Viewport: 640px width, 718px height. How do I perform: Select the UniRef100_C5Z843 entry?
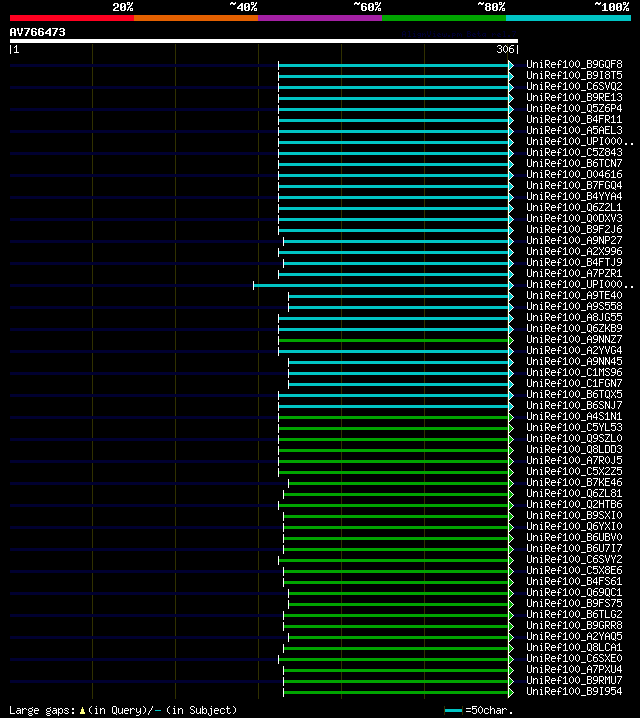click(x=574, y=152)
